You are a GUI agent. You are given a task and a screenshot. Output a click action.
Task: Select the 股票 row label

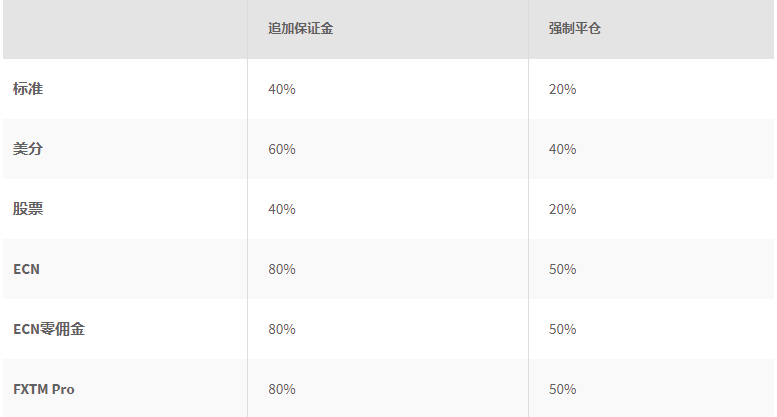(28, 209)
